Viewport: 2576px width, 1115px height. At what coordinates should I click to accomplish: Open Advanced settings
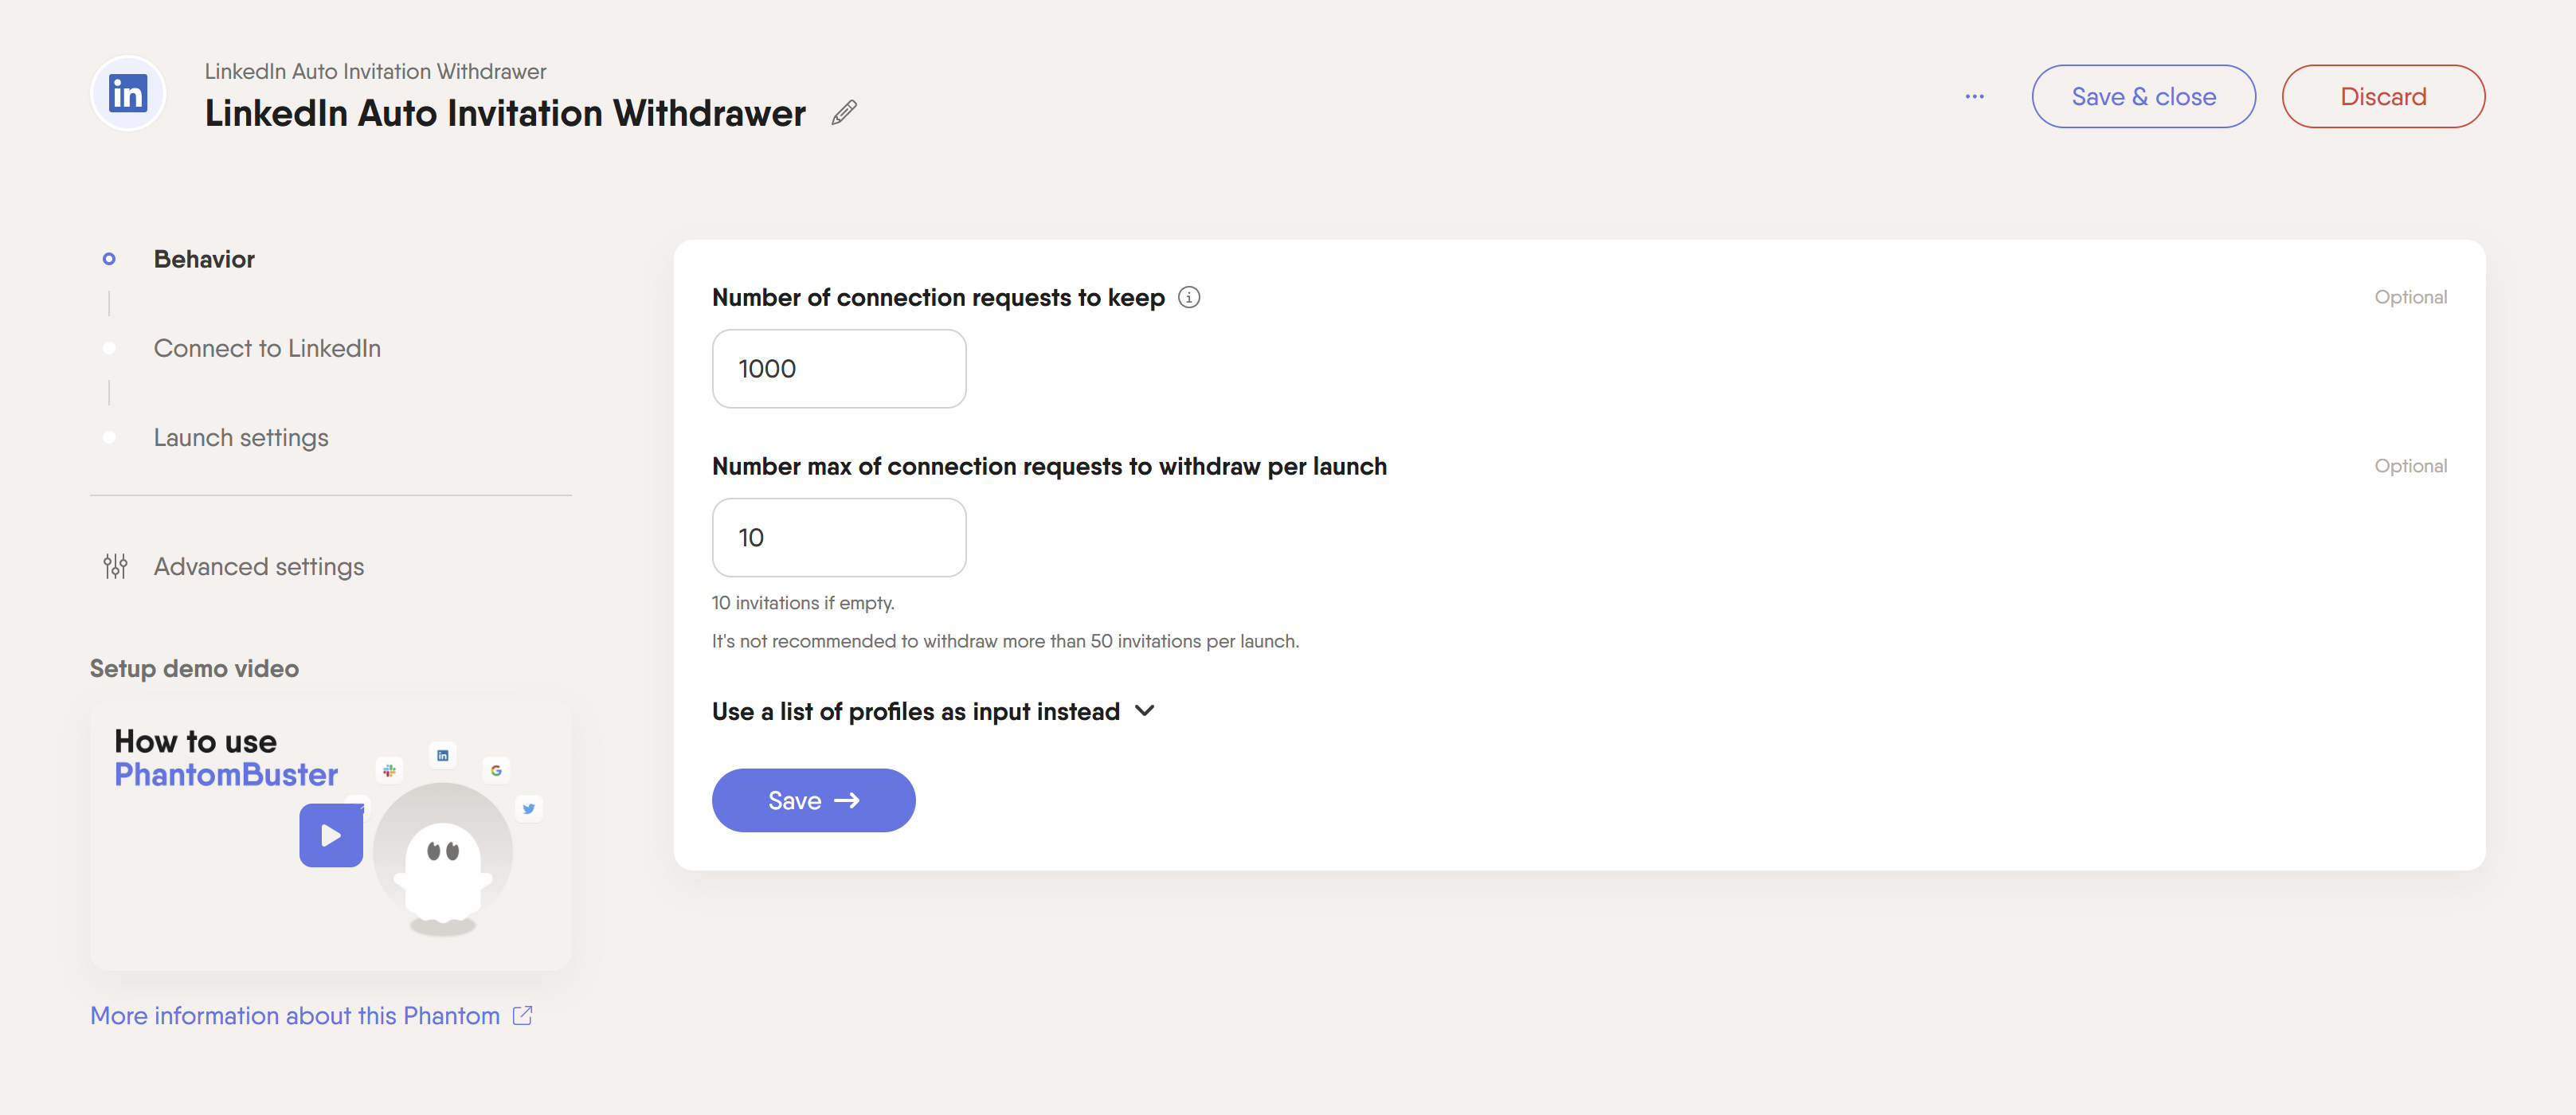(x=259, y=566)
